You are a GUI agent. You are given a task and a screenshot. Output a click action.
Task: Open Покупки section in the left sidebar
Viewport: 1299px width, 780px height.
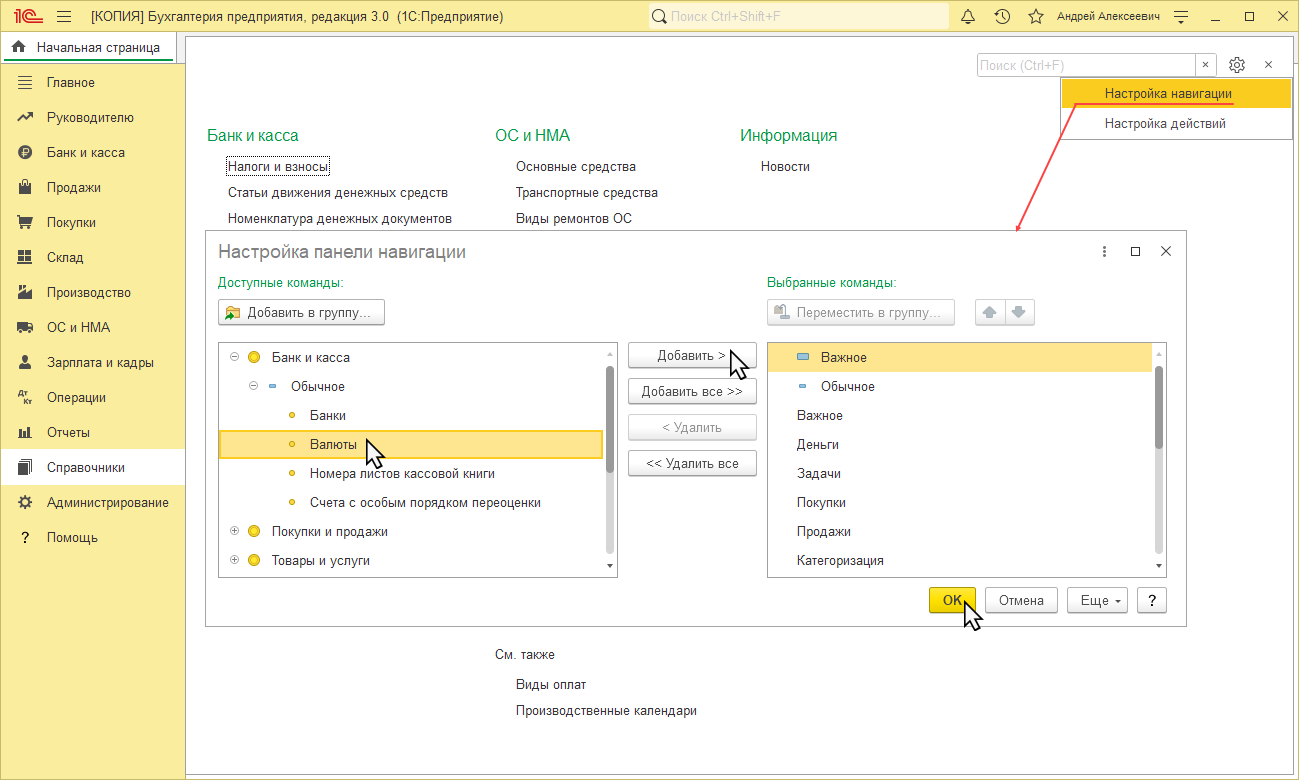[x=92, y=222]
